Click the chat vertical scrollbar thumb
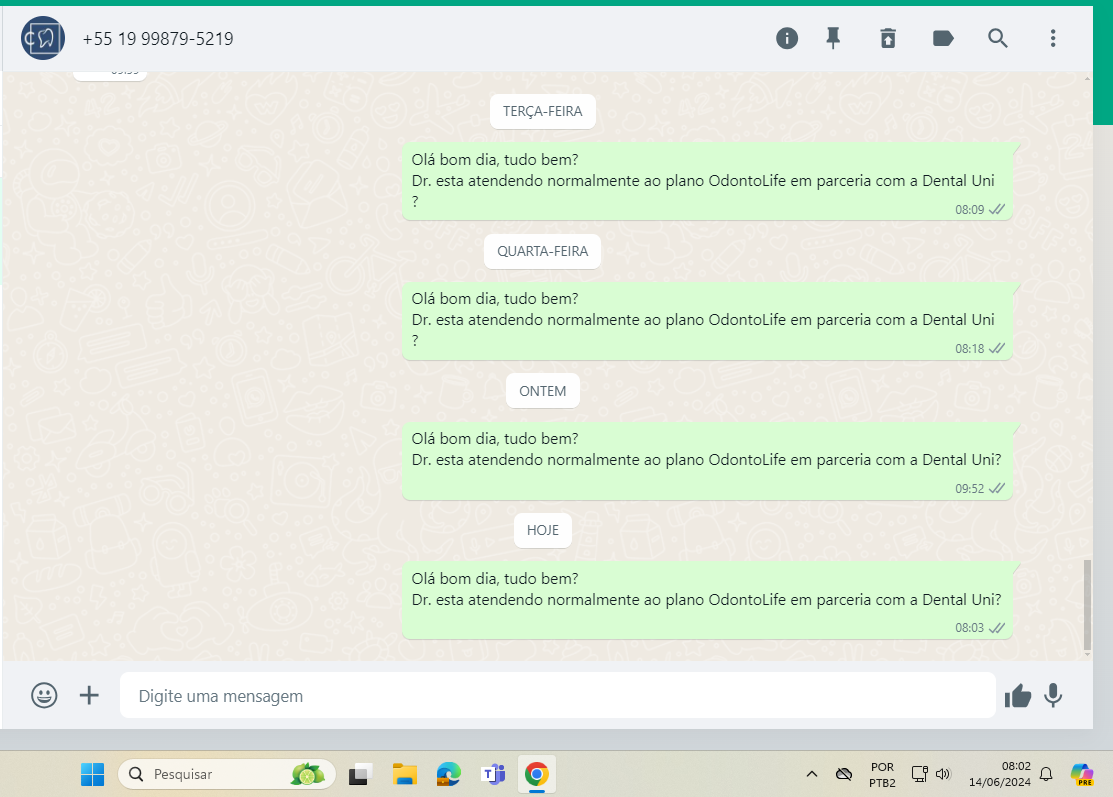The width and height of the screenshot is (1113, 797). coord(1087,605)
